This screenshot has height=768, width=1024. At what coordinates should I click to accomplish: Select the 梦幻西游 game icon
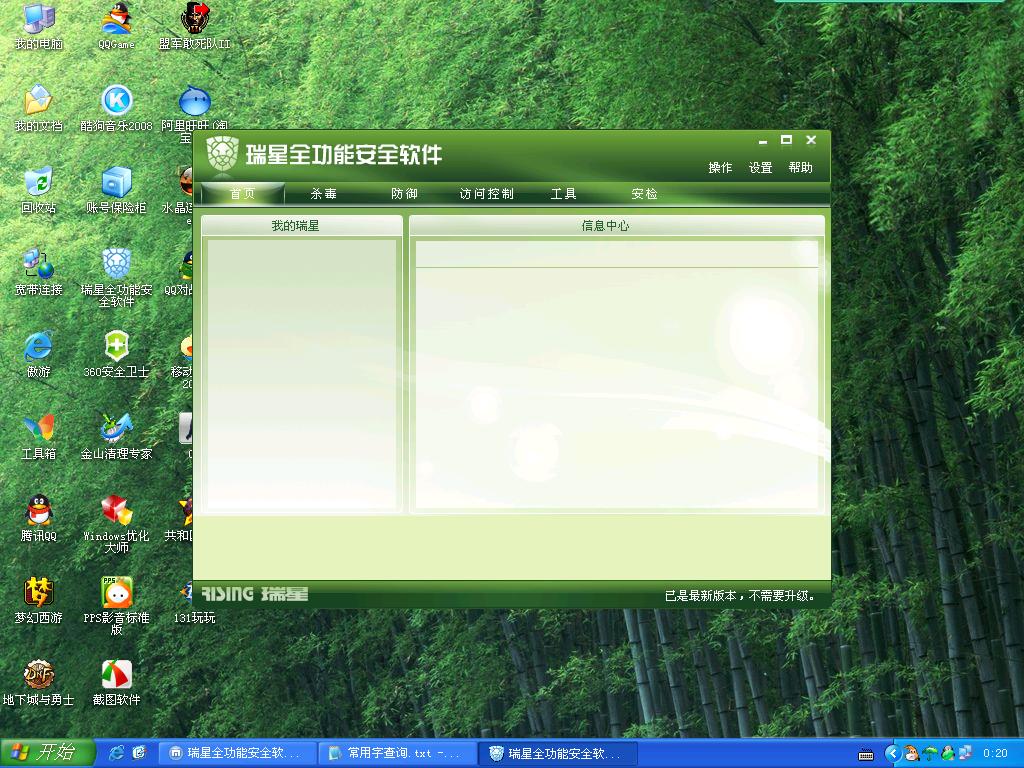click(39, 600)
